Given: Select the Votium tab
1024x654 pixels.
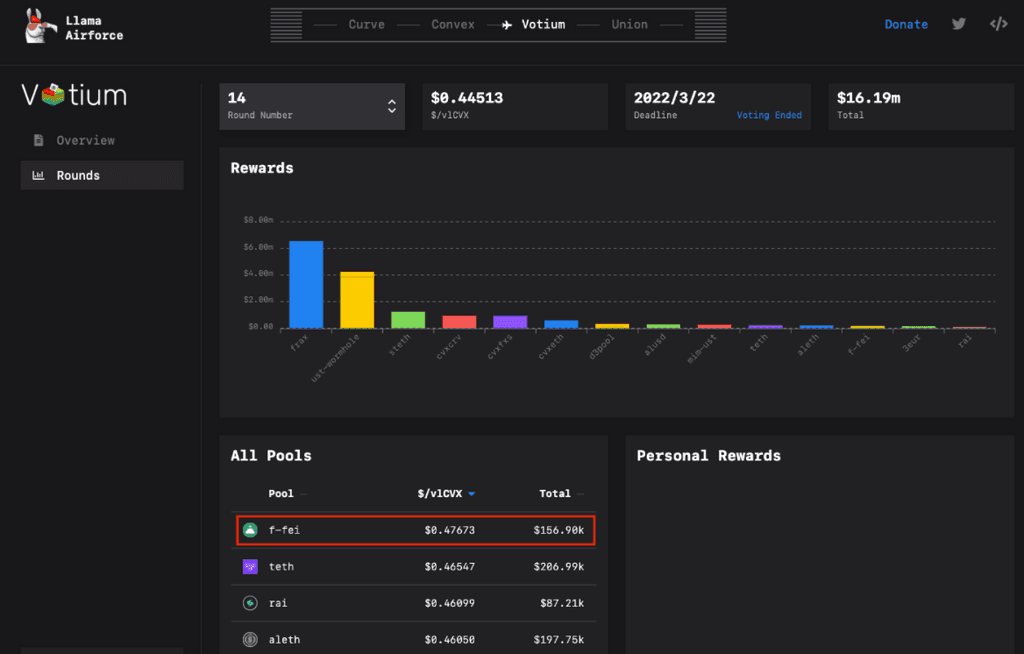Looking at the screenshot, I should point(543,24).
